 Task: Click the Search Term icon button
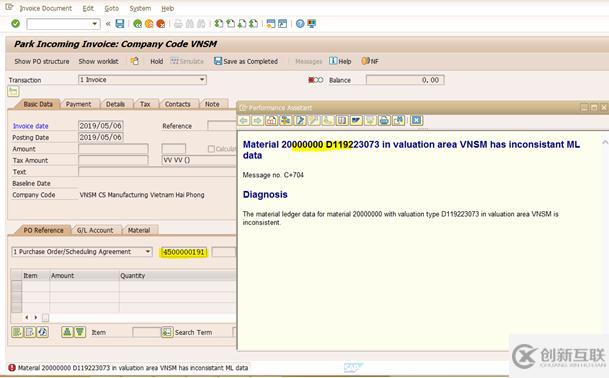167,332
